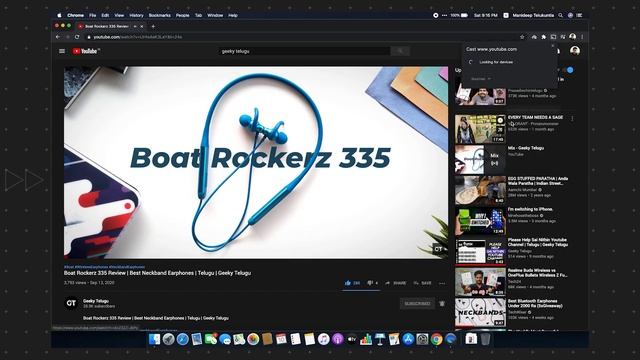
Task: Open Spotlight search in menu bar
Action: tap(560, 15)
